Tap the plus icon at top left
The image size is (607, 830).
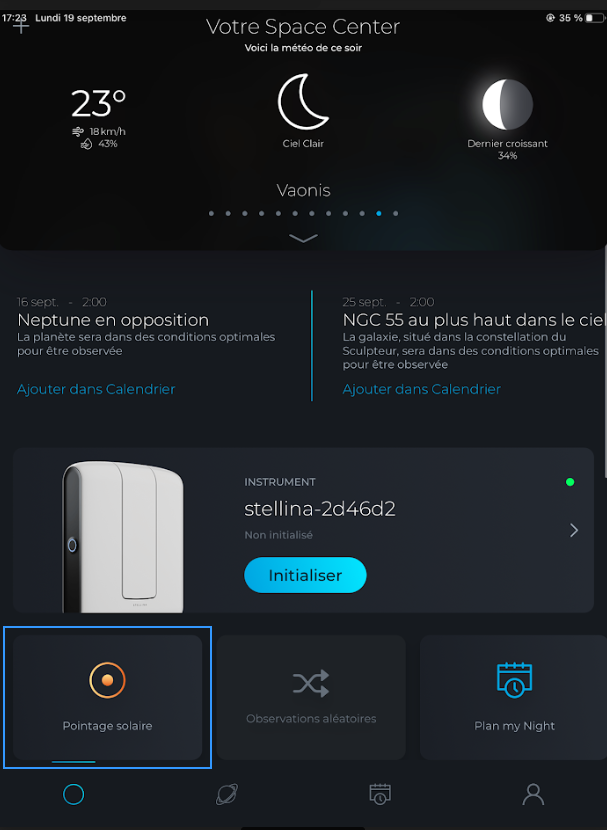(21, 26)
